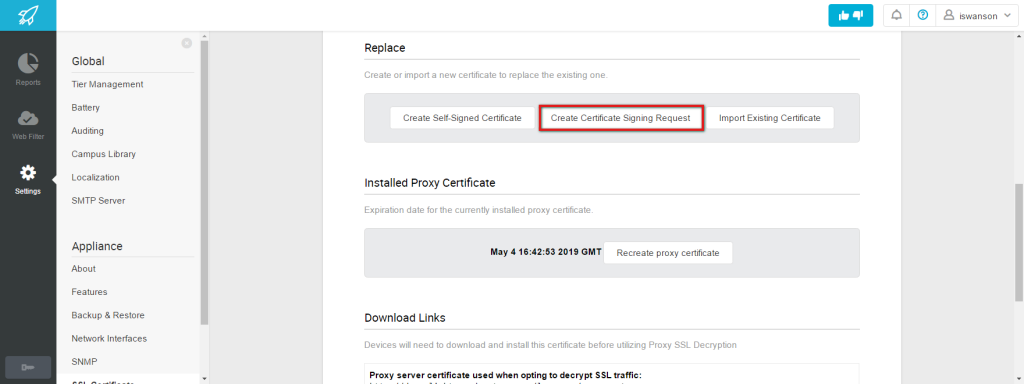The image size is (1024, 384).
Task: Open Campus Library settings
Action: (x=103, y=154)
